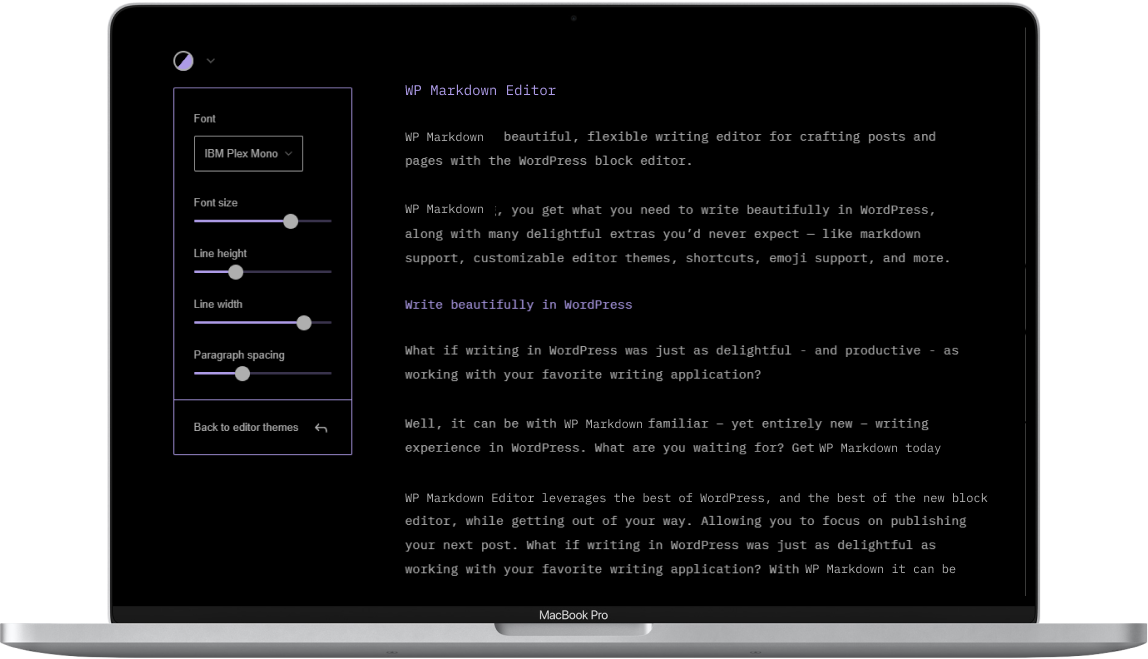Image resolution: width=1148 pixels, height=659 pixels.
Task: Click the Font label
Action: [204, 119]
